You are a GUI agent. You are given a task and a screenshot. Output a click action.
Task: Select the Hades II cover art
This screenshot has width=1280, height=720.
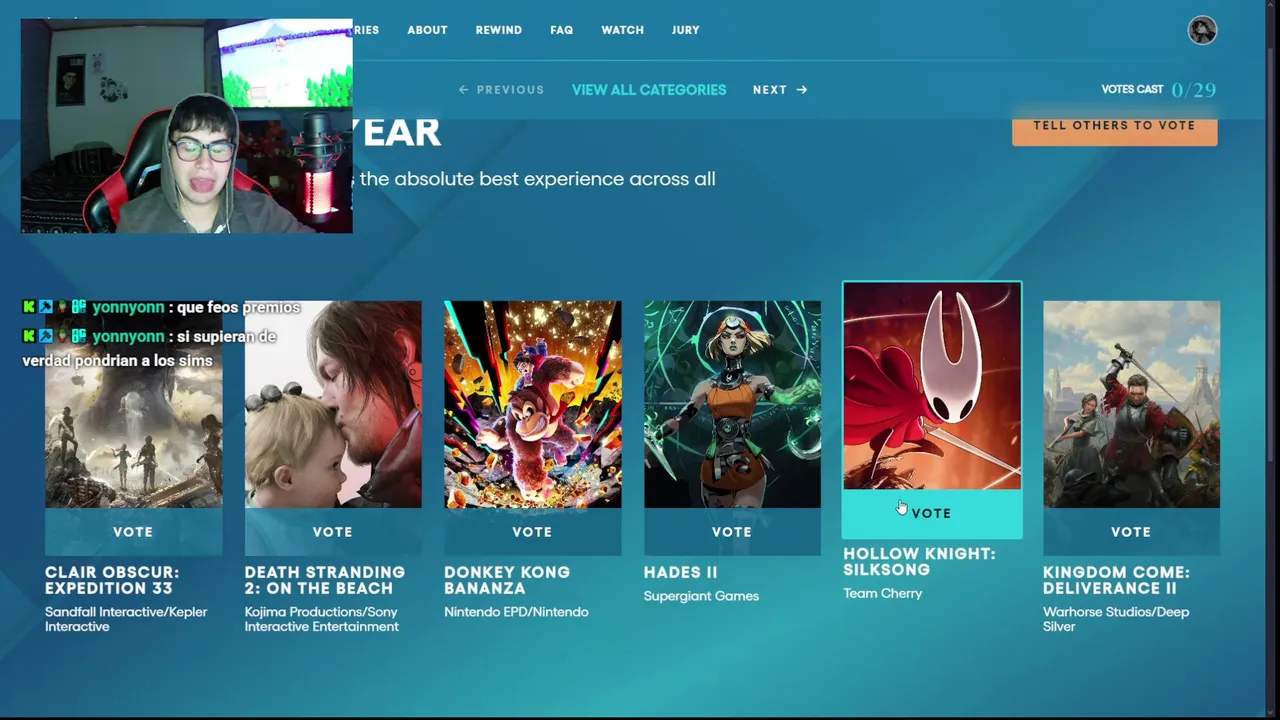coord(732,404)
